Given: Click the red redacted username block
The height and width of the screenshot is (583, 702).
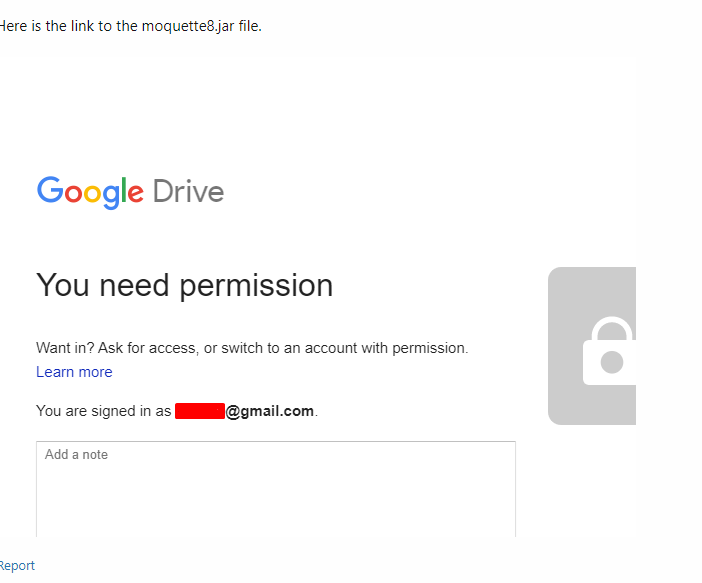Looking at the screenshot, I should tap(199, 411).
